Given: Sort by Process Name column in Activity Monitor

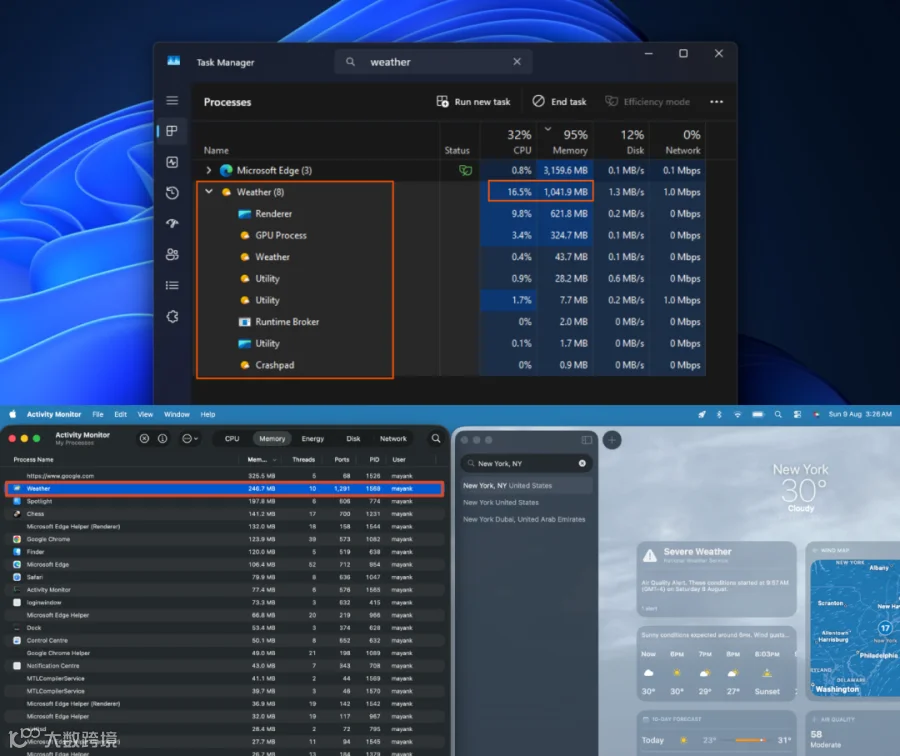Looking at the screenshot, I should pos(33,459).
